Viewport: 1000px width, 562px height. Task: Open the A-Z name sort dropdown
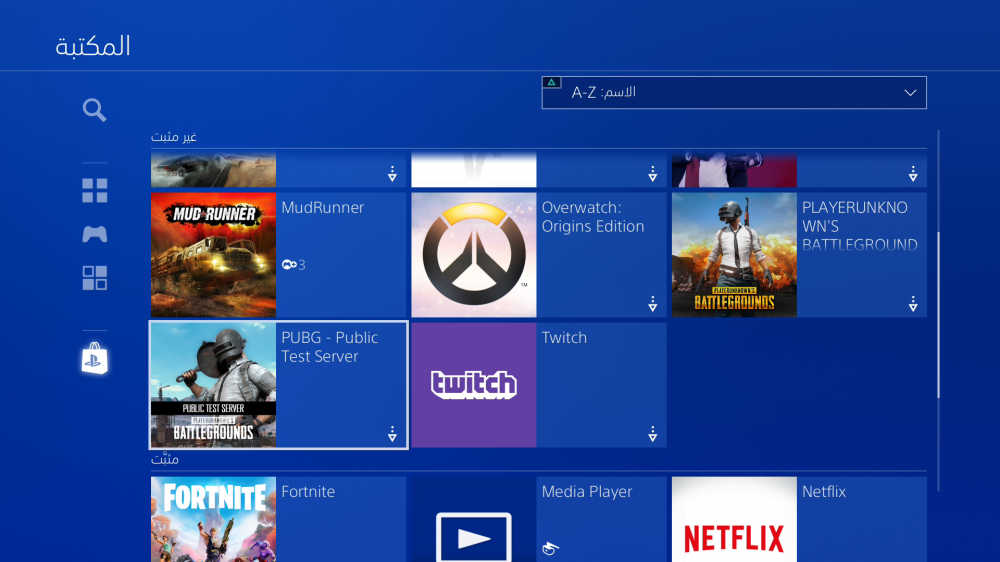coord(734,92)
